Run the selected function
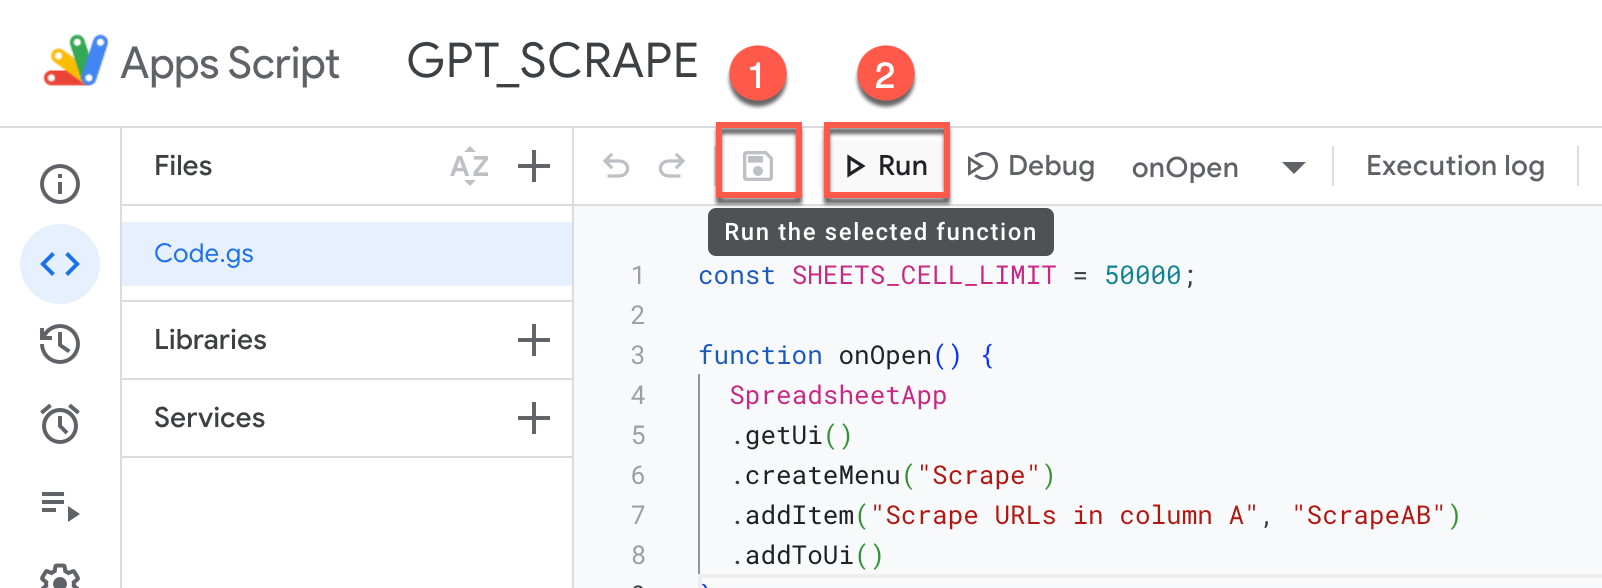 (x=886, y=166)
